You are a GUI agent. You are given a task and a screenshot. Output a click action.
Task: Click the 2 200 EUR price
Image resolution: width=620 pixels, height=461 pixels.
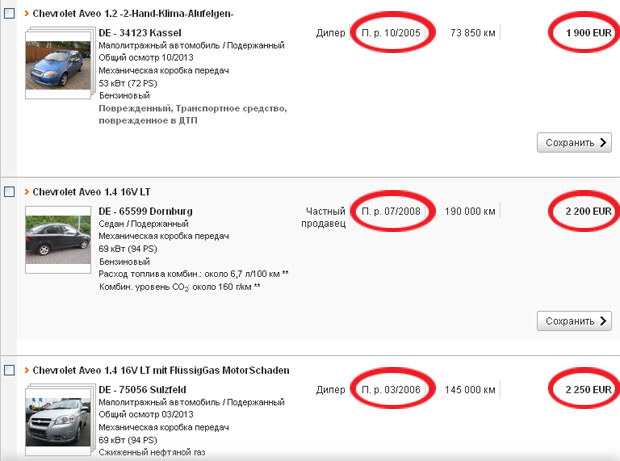(588, 212)
